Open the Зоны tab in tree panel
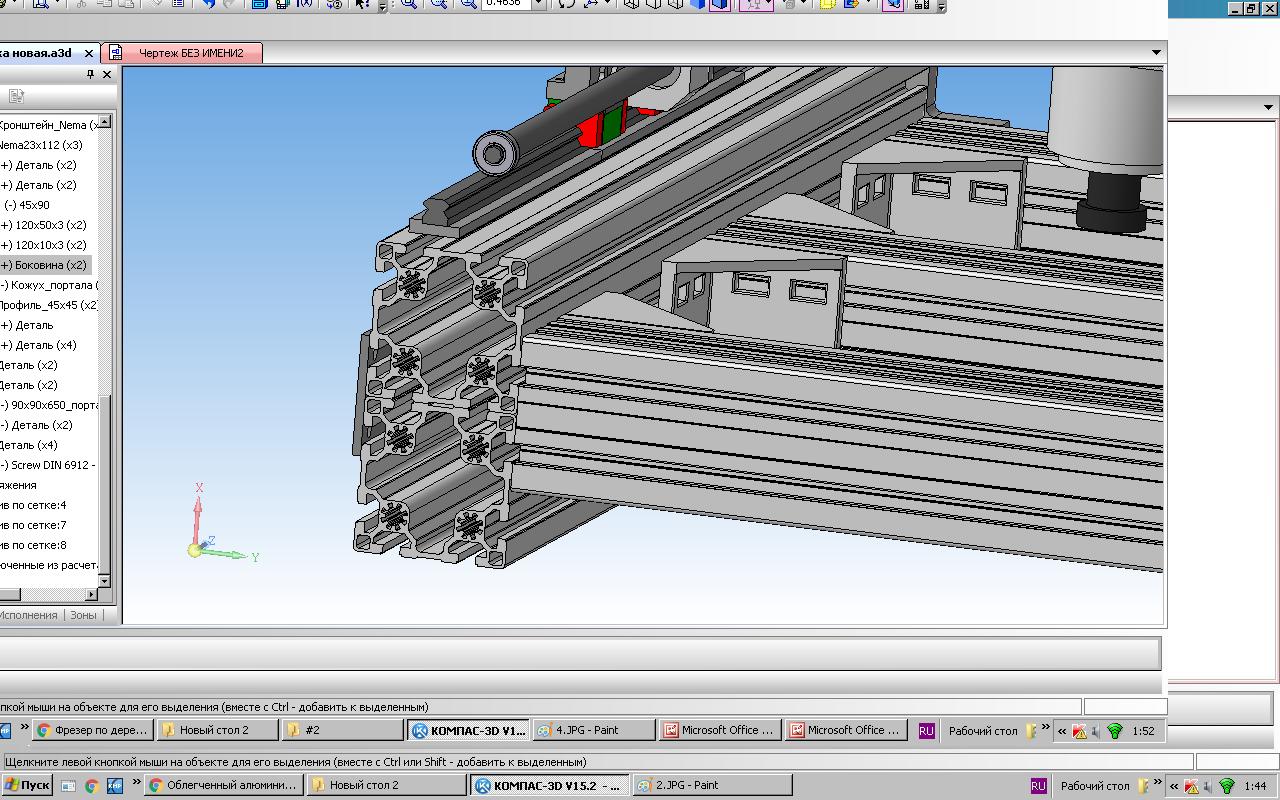 pyautogui.click(x=83, y=615)
